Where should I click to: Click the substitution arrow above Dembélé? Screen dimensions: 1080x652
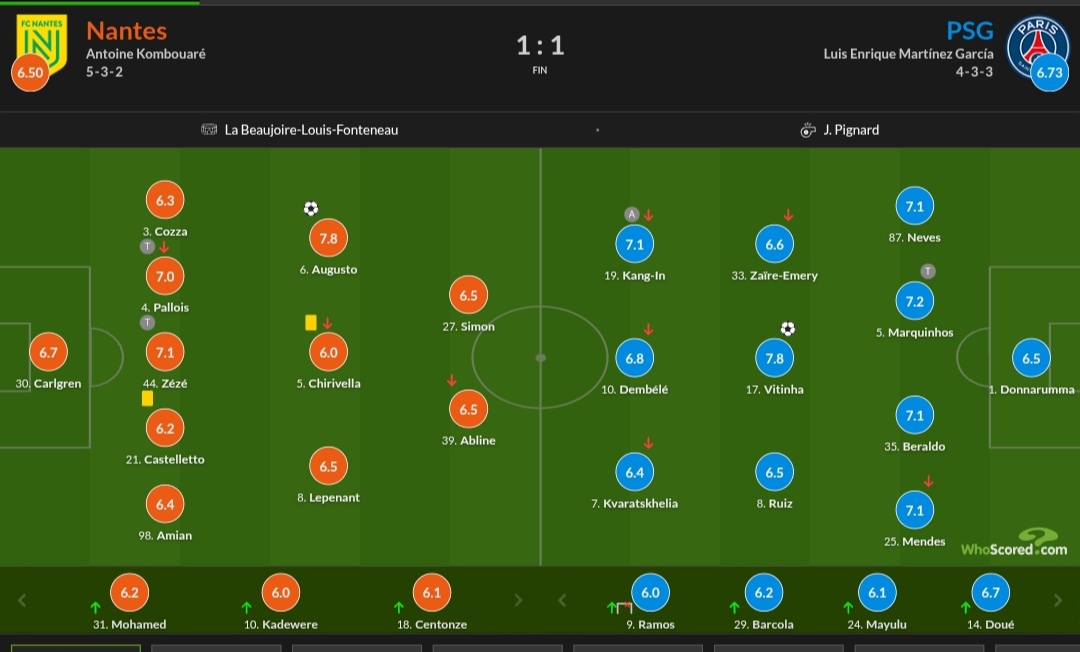(x=648, y=329)
